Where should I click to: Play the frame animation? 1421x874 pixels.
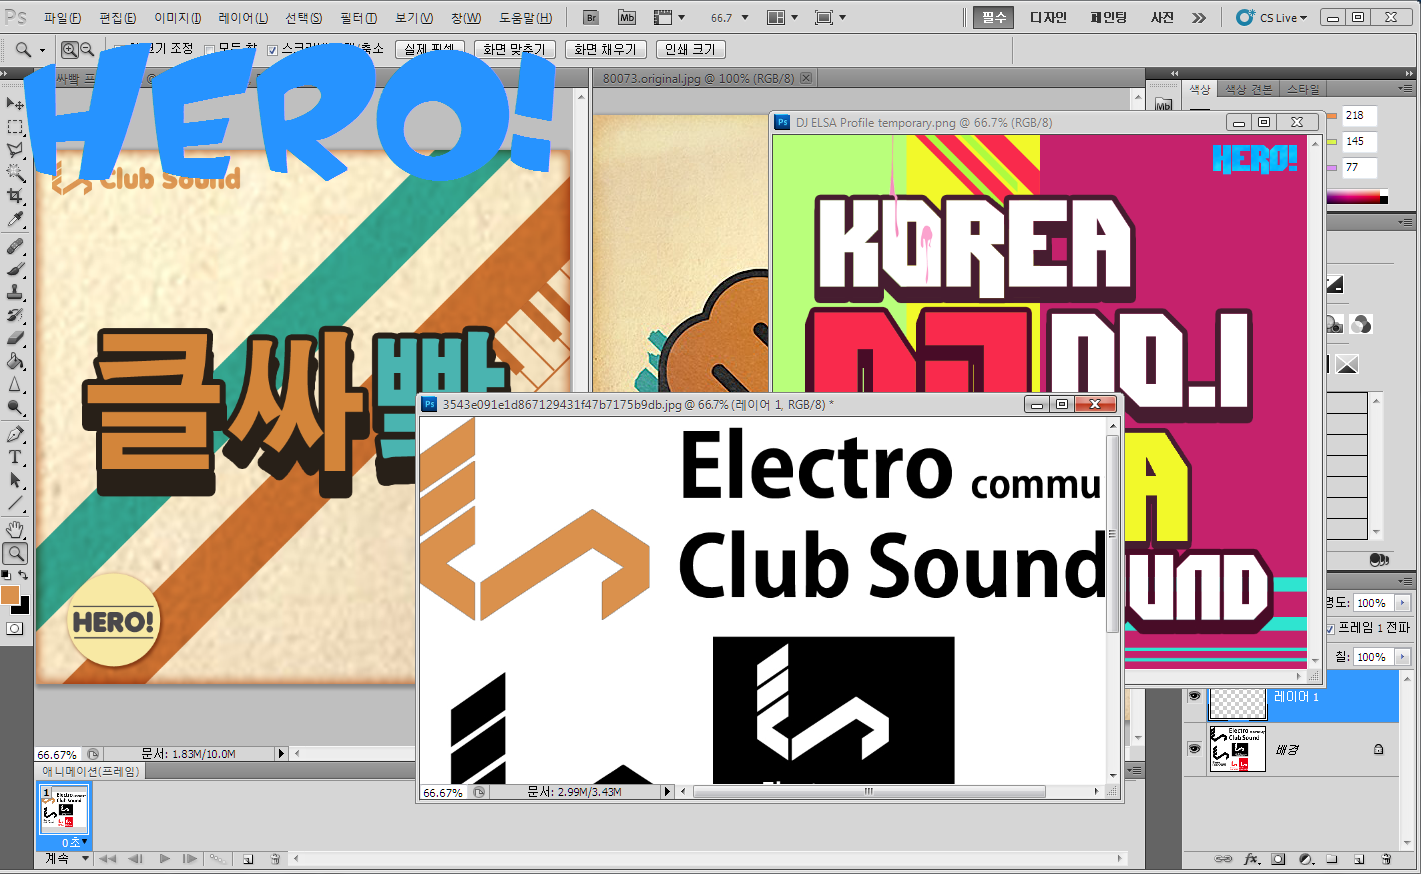165,859
